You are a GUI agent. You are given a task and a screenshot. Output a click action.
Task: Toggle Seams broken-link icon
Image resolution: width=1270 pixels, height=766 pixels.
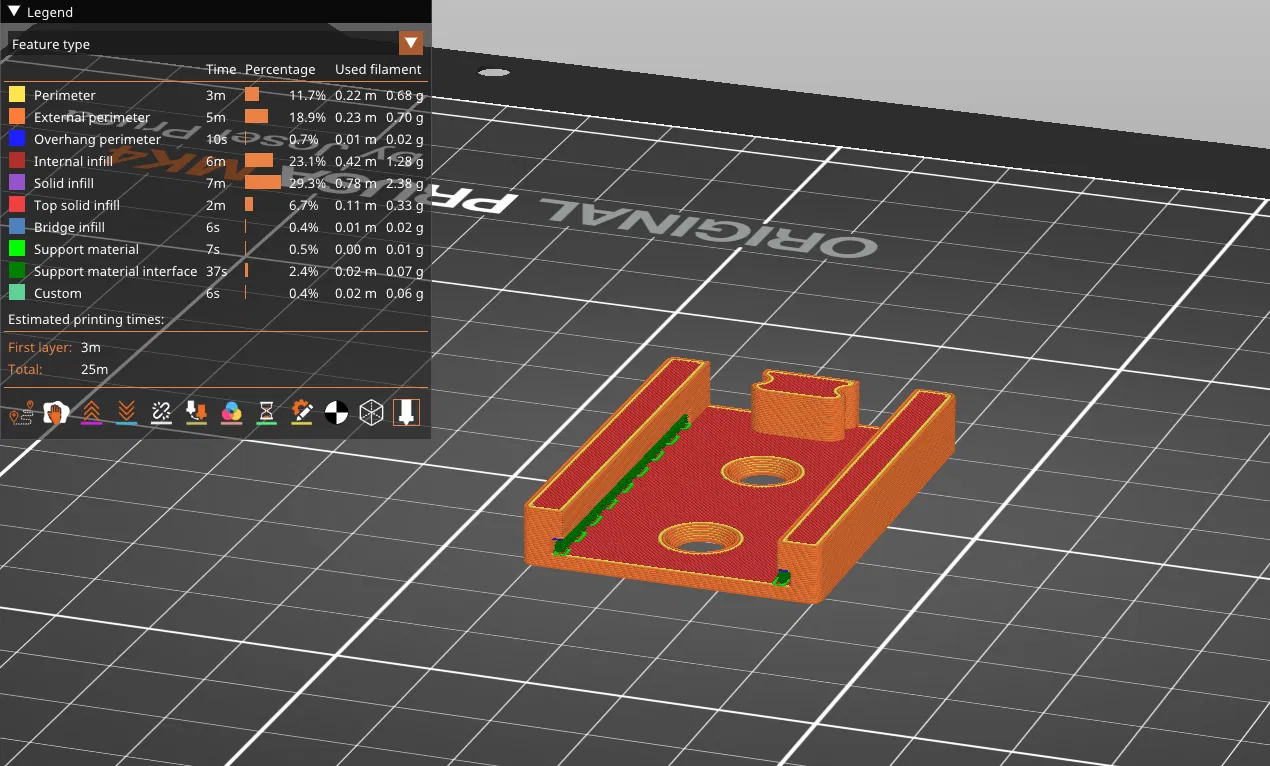[x=161, y=412]
